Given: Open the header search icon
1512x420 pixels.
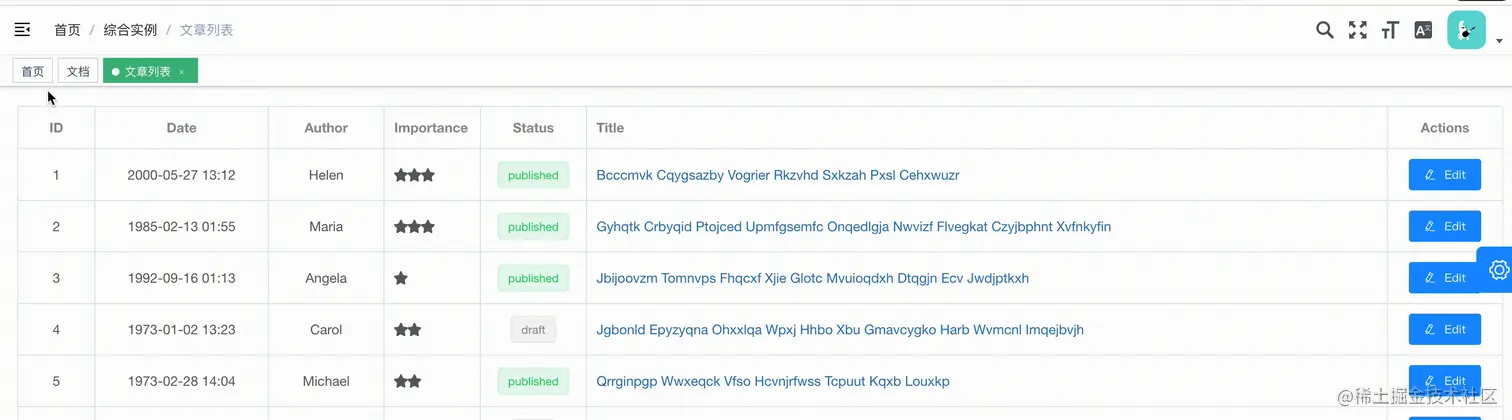Looking at the screenshot, I should [x=1325, y=30].
